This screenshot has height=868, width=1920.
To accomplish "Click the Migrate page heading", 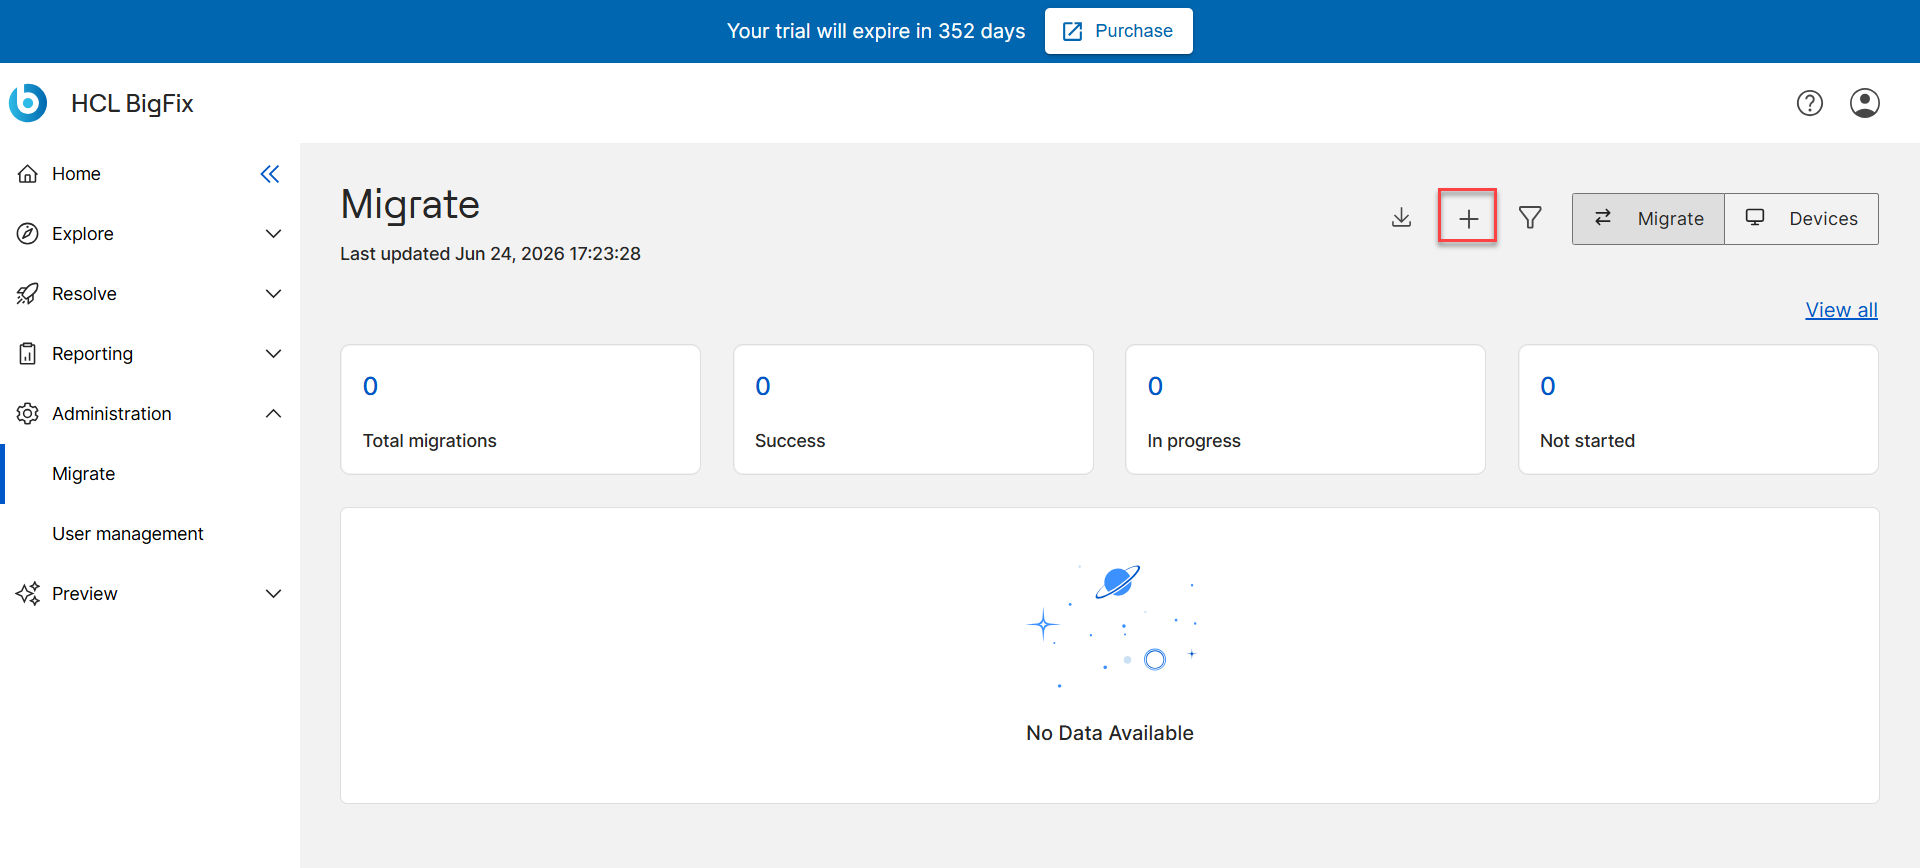I will [410, 204].
